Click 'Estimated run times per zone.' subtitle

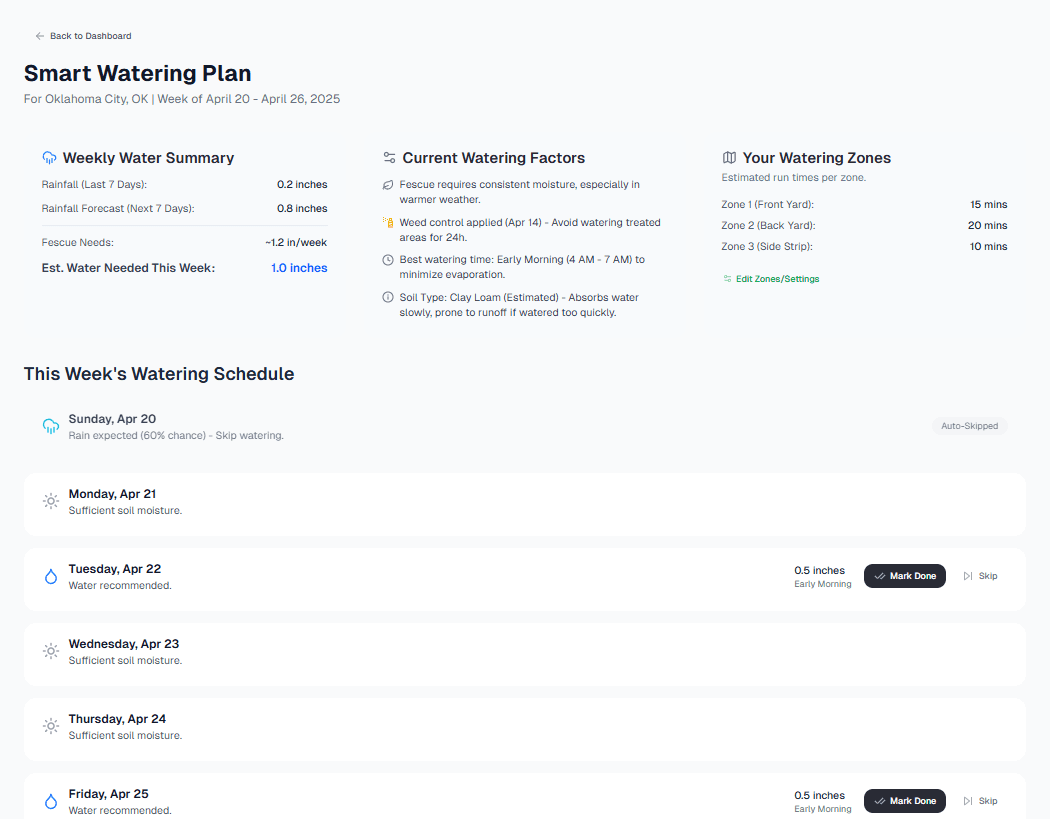click(794, 177)
